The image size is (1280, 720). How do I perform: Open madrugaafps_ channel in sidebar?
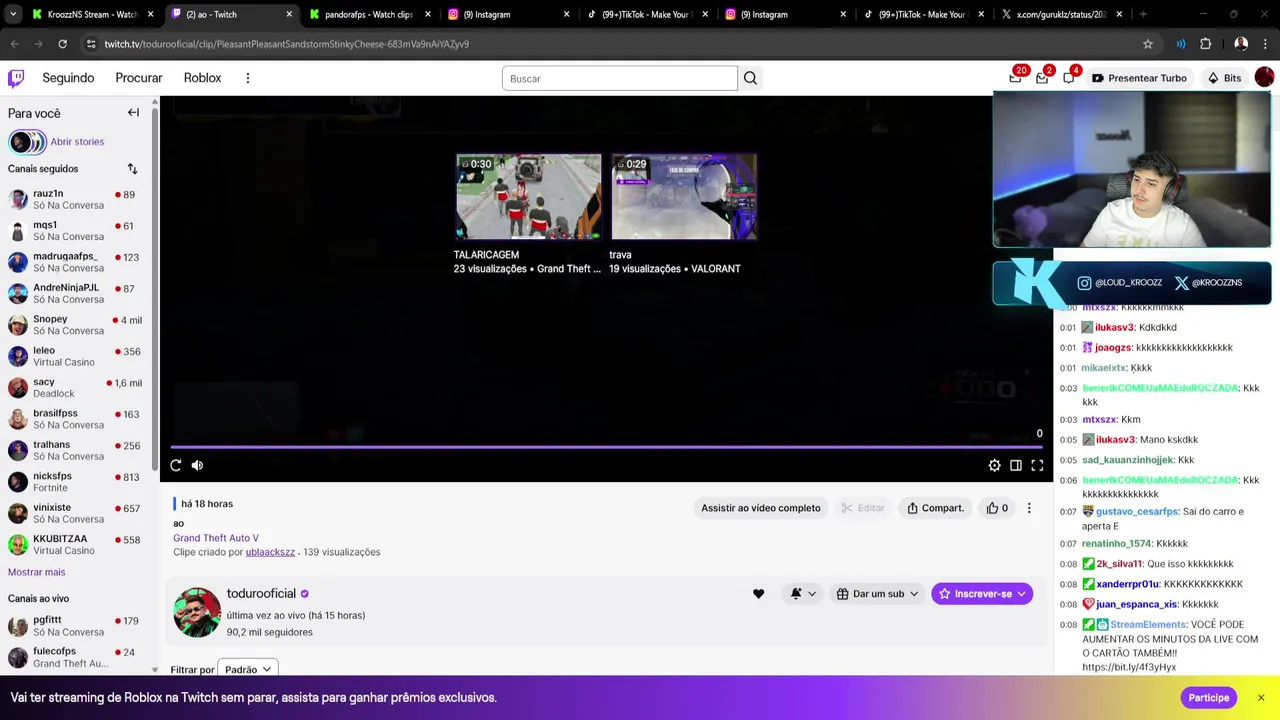(x=77, y=262)
